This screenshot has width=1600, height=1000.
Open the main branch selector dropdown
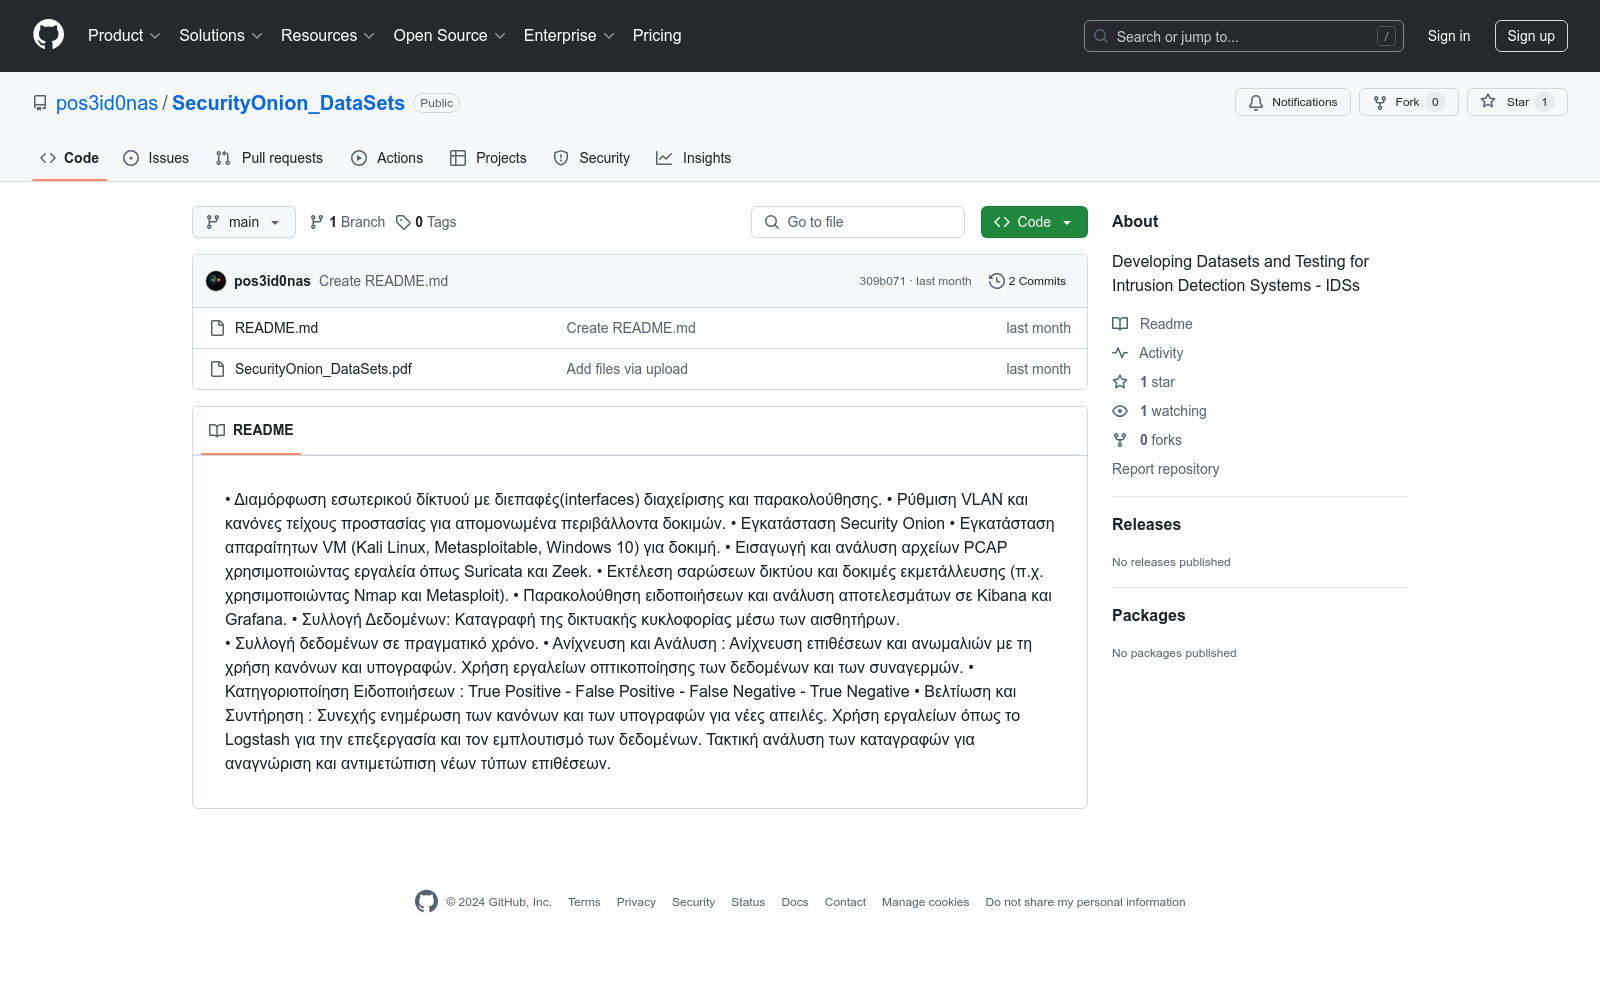click(244, 222)
